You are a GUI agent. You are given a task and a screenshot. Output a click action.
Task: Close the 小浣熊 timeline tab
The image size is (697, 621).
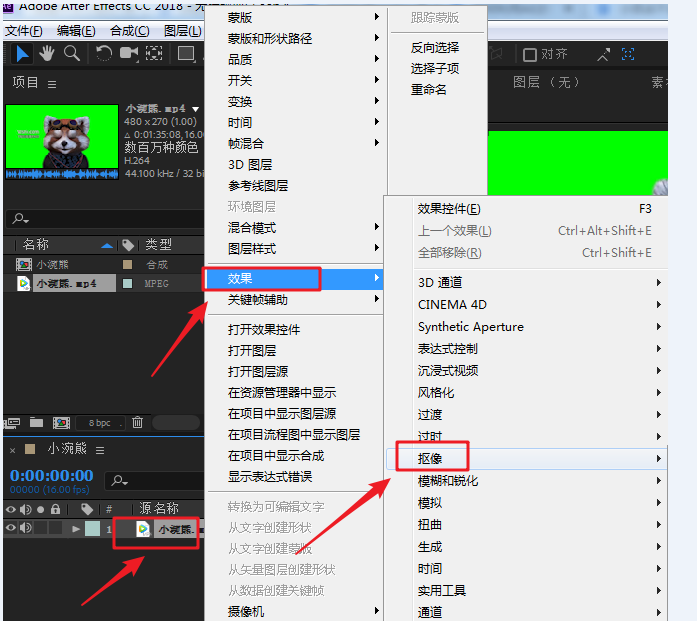[12, 450]
